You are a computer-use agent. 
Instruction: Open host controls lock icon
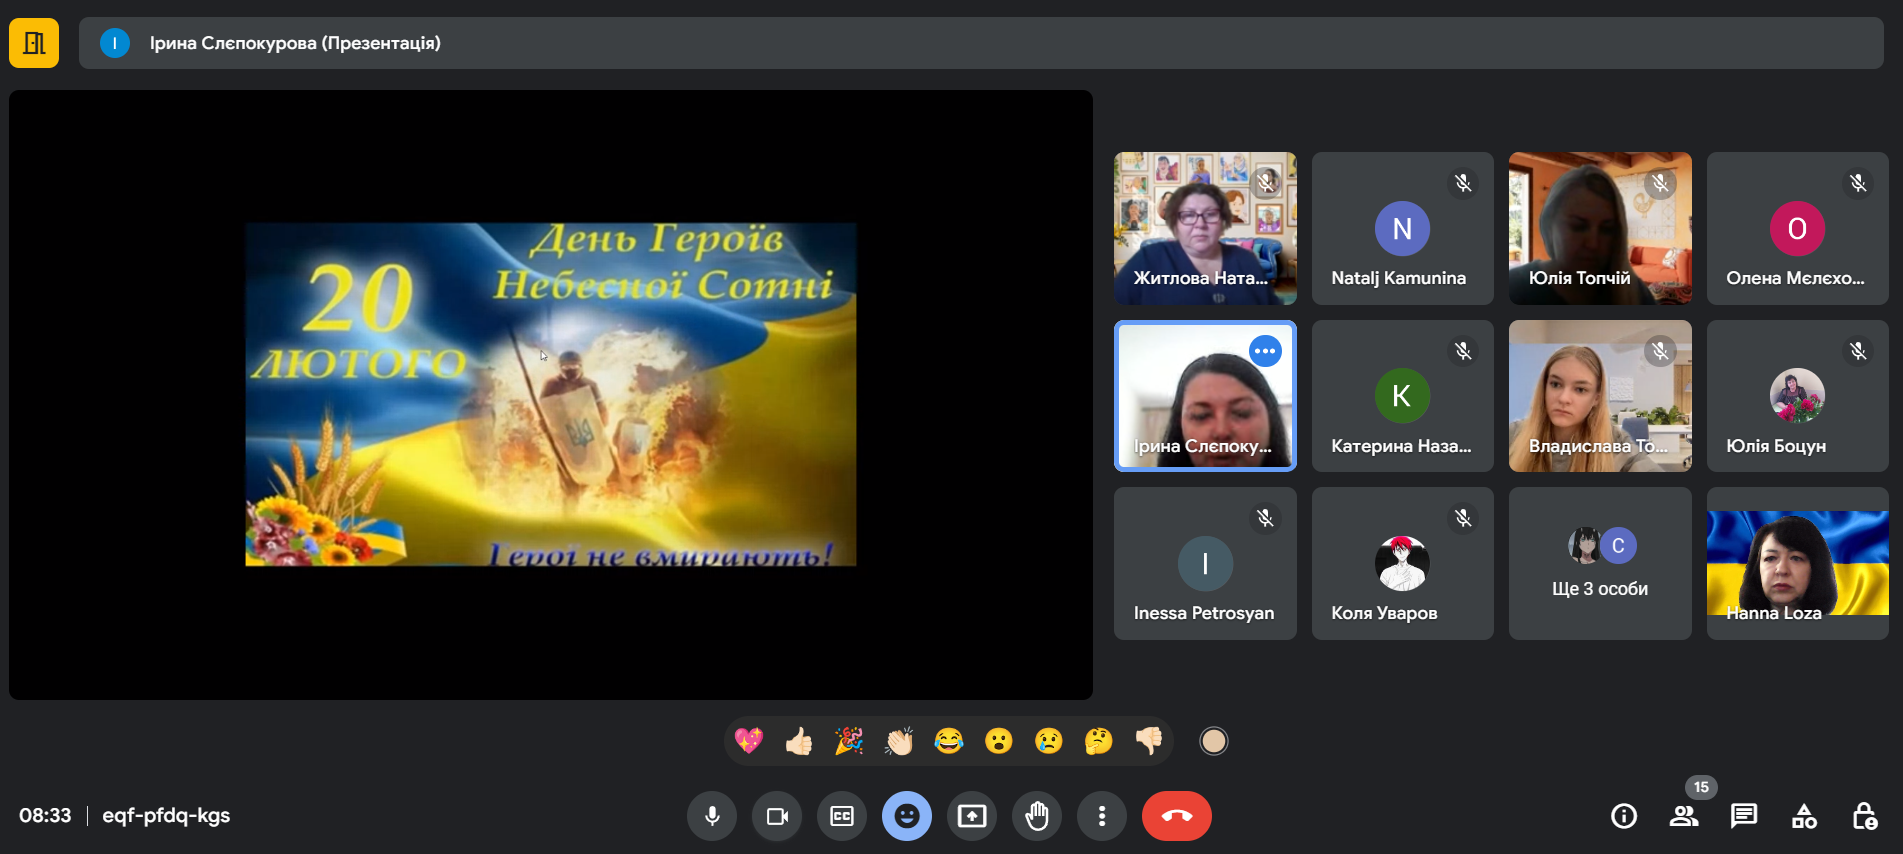1864,816
